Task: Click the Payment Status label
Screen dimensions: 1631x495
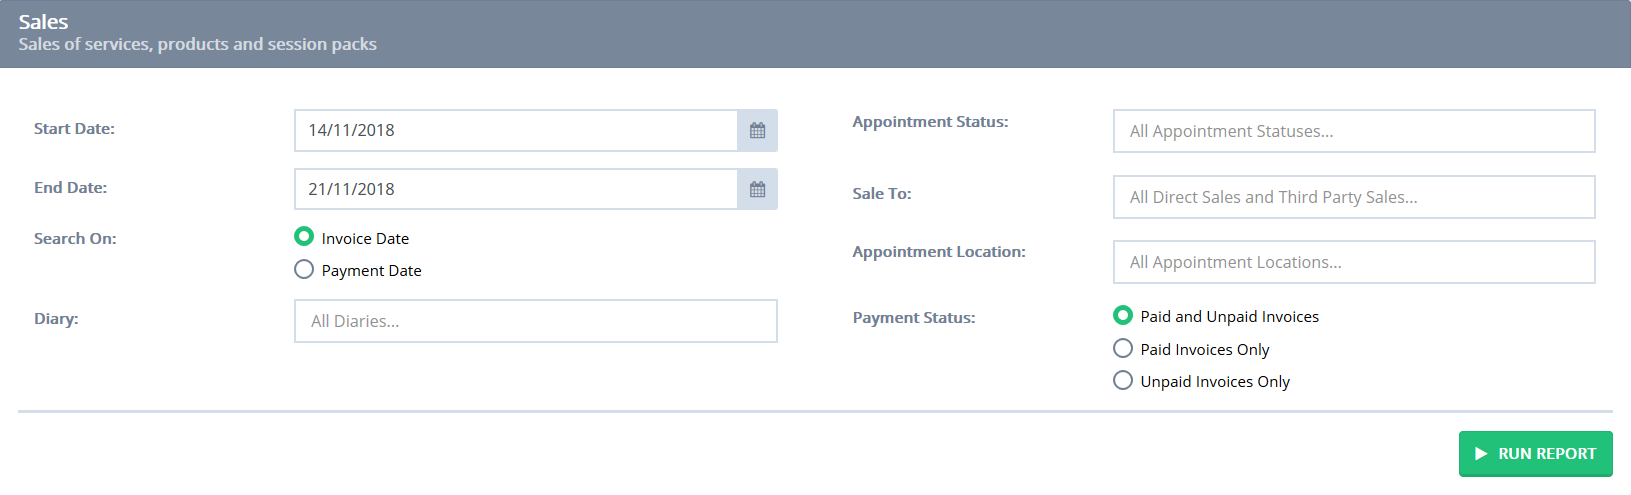Action: point(914,318)
